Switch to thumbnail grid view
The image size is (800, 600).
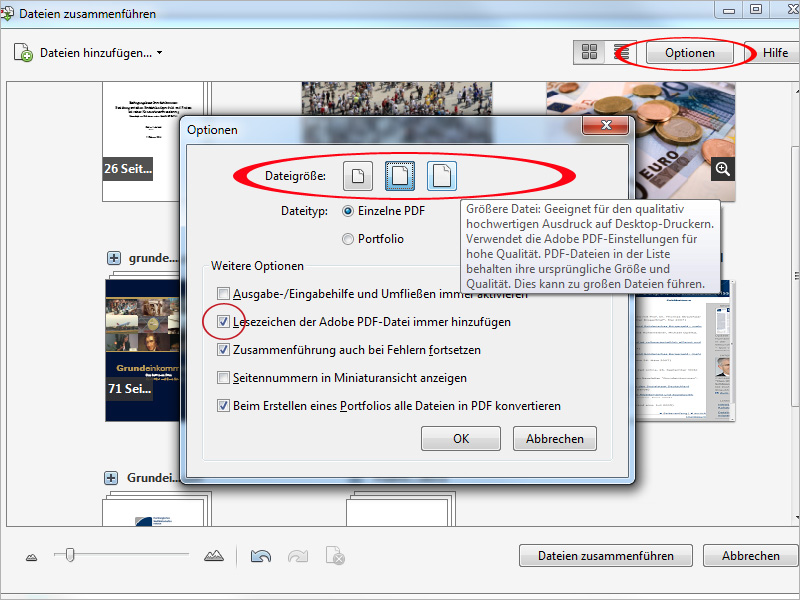click(x=589, y=52)
